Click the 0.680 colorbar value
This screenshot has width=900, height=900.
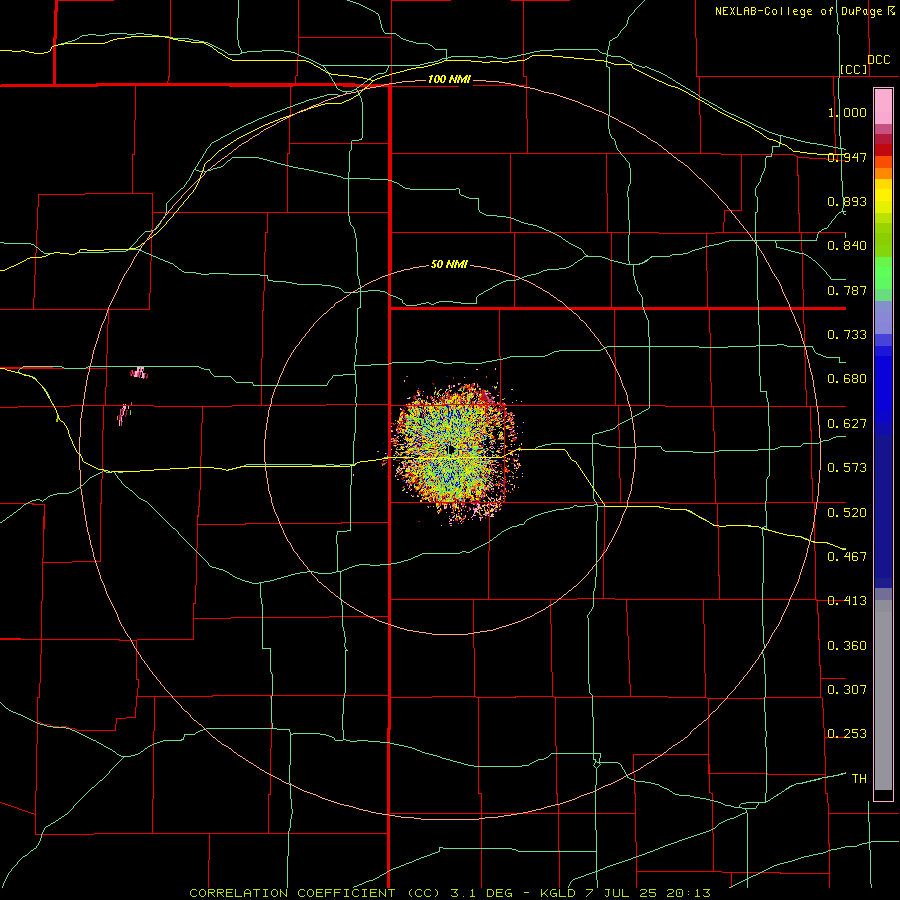pyautogui.click(x=847, y=379)
